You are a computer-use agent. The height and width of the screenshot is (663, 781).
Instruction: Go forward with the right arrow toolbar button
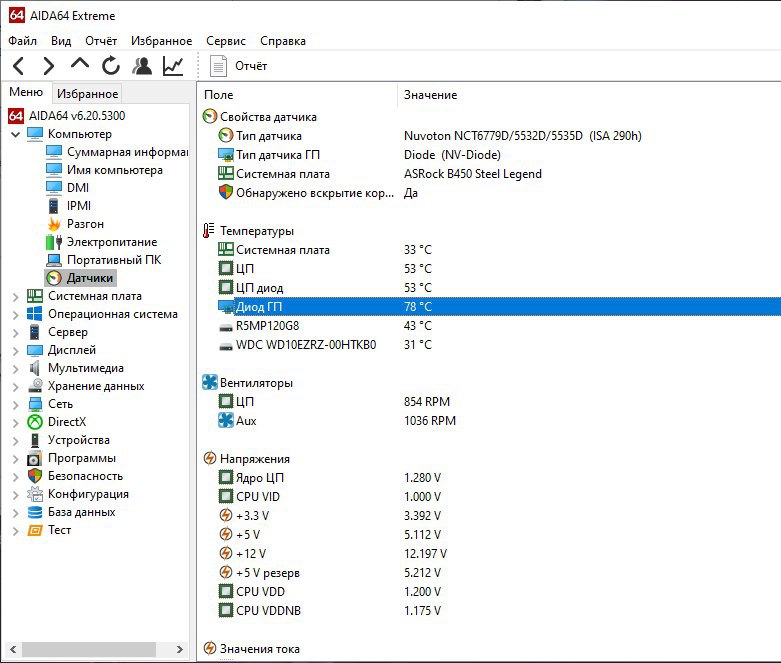48,66
